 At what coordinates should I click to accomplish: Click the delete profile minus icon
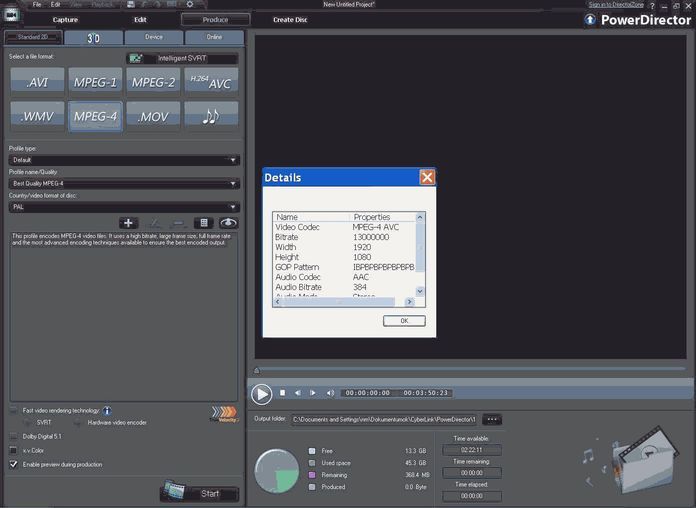pyautogui.click(x=178, y=223)
